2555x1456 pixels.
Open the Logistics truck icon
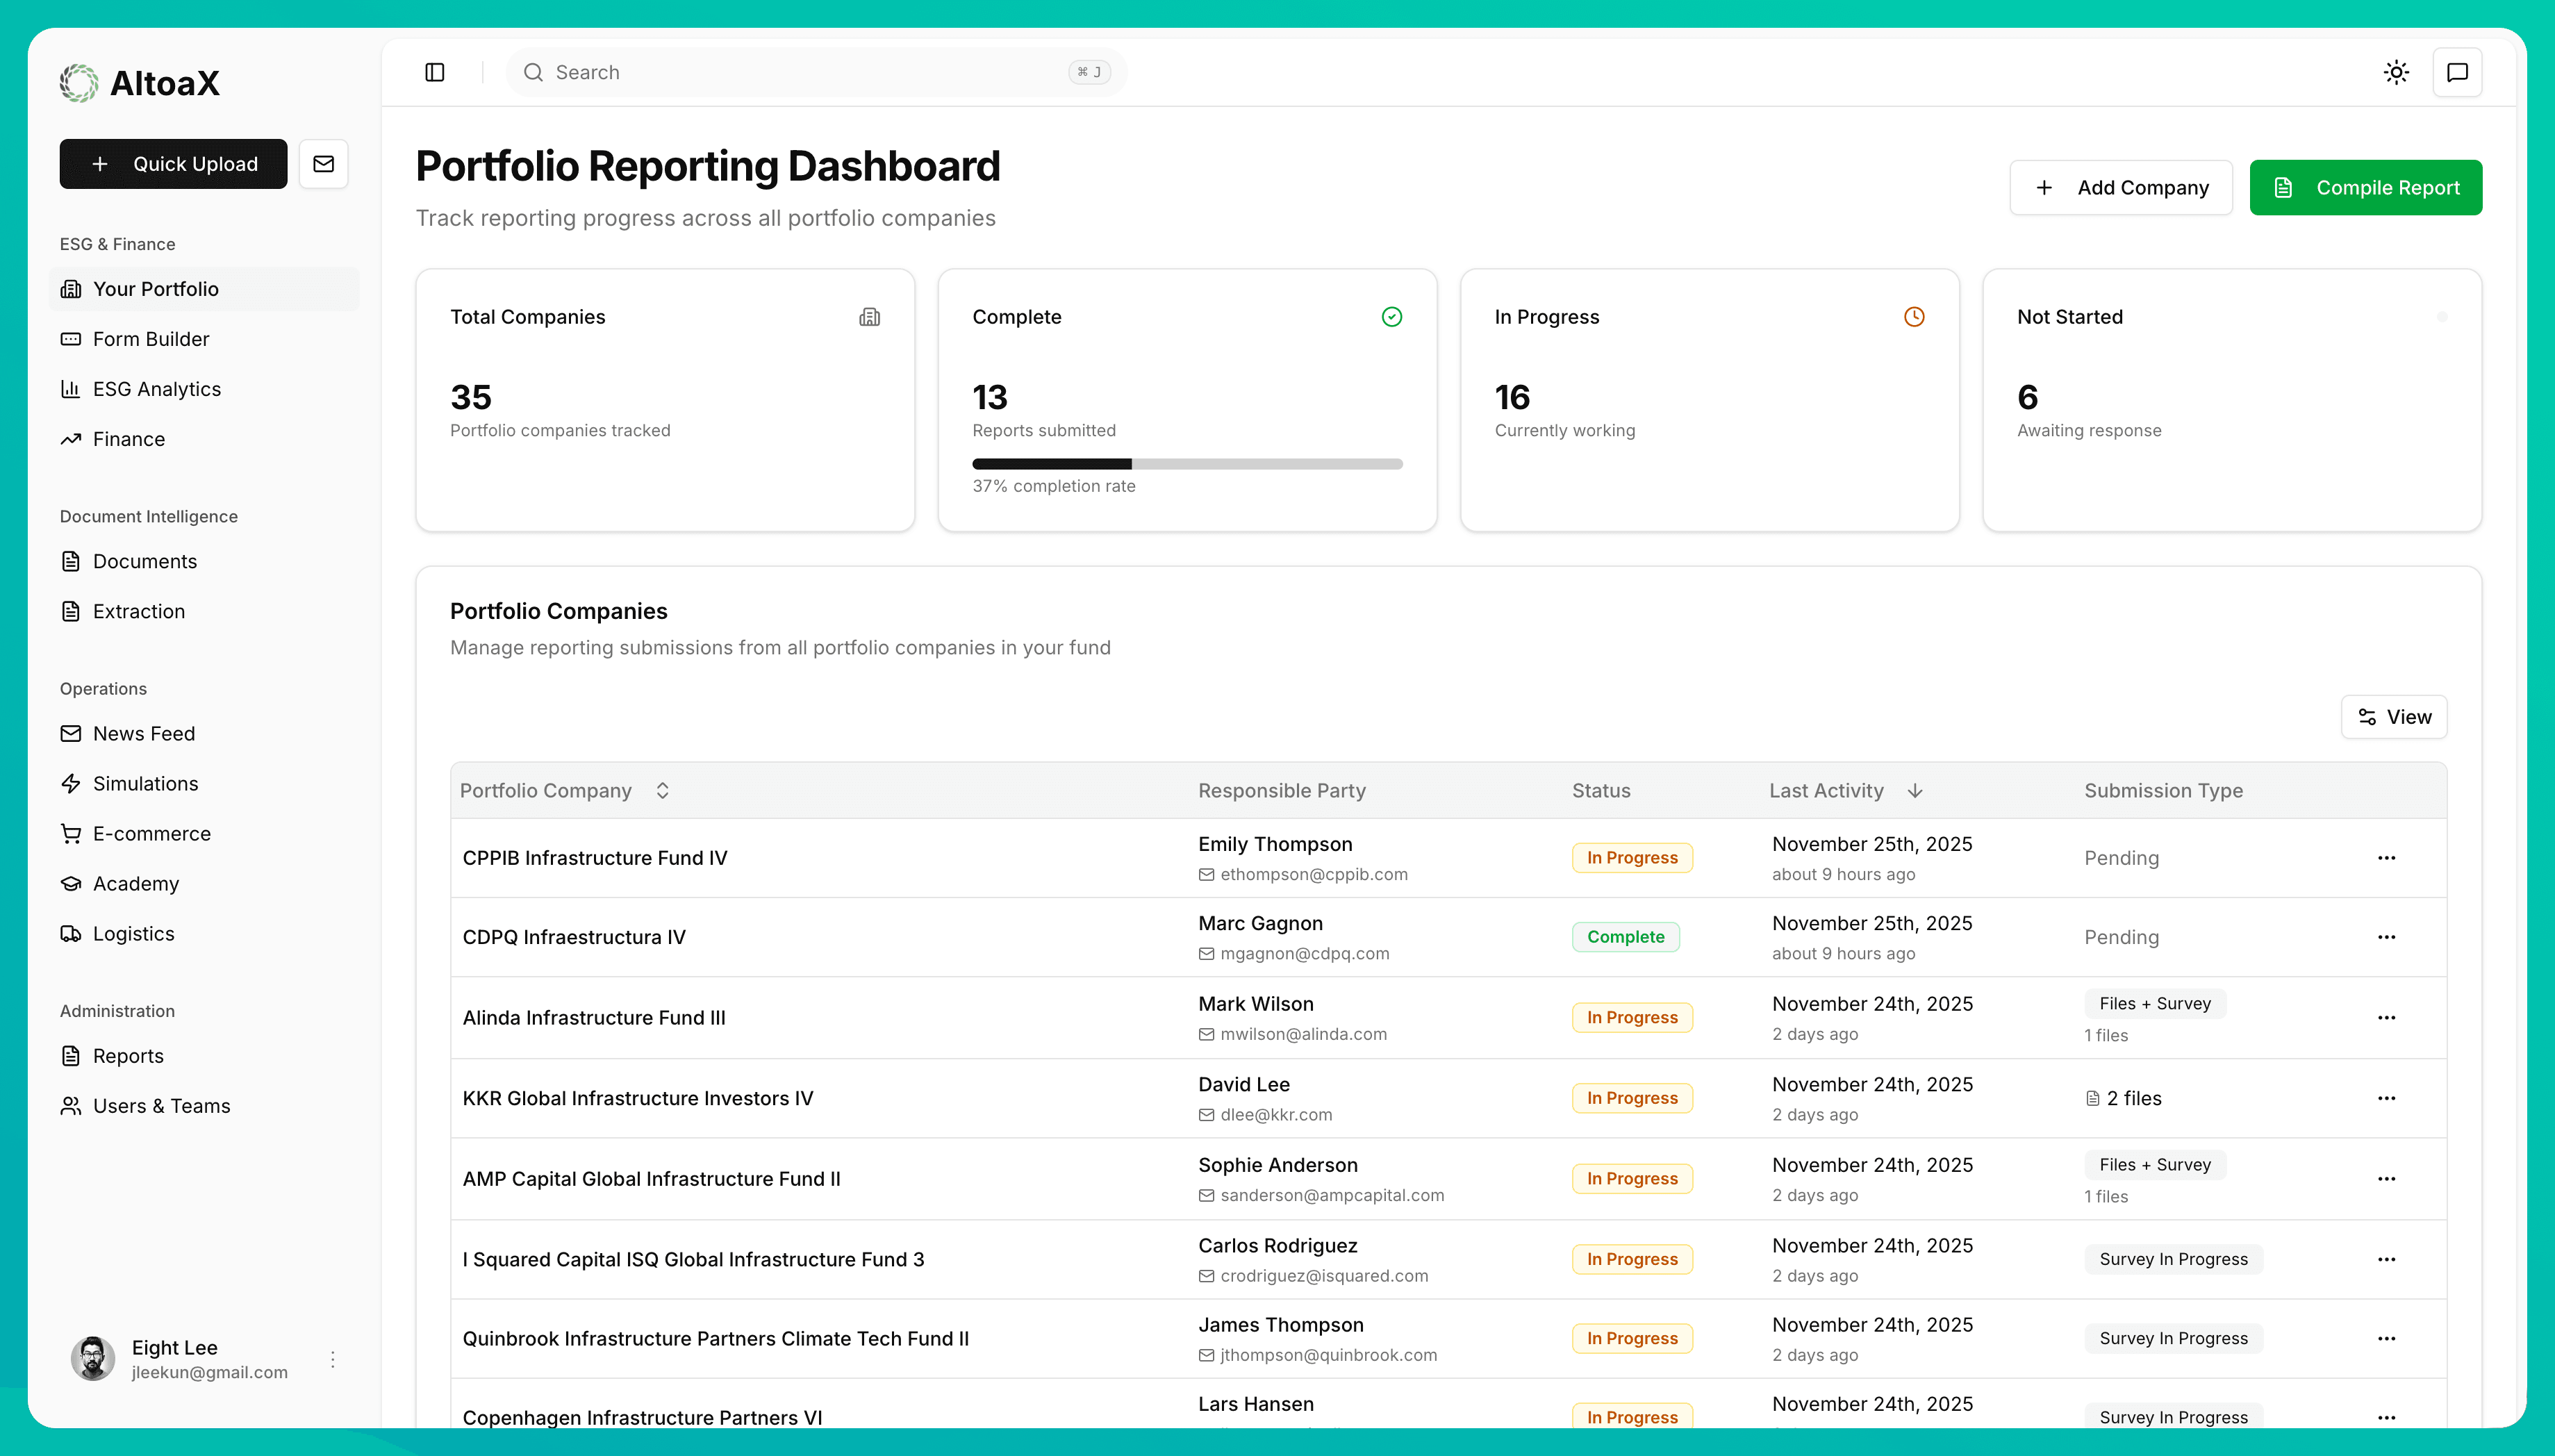70,933
